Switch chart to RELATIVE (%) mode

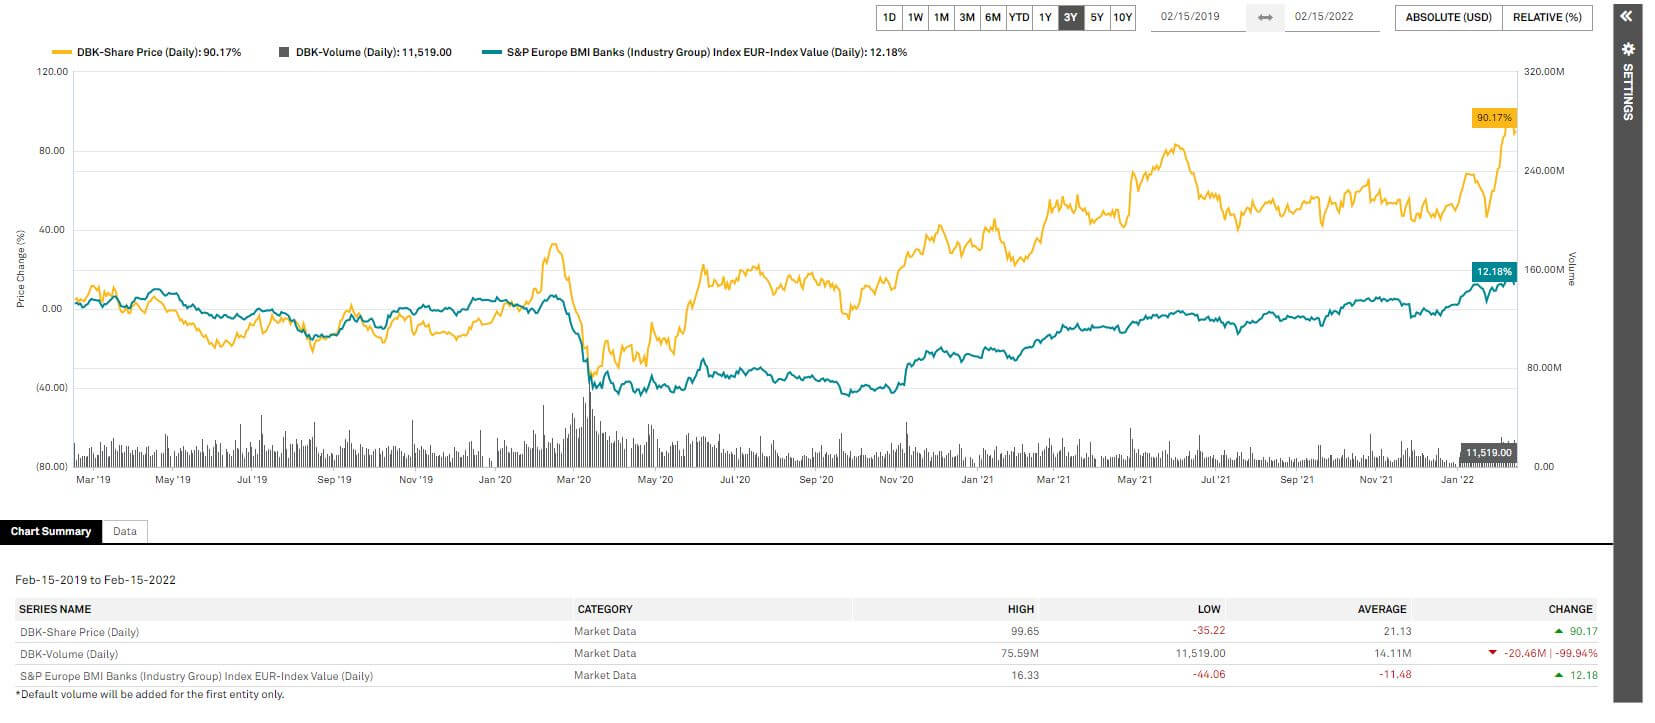pyautogui.click(x=1547, y=17)
